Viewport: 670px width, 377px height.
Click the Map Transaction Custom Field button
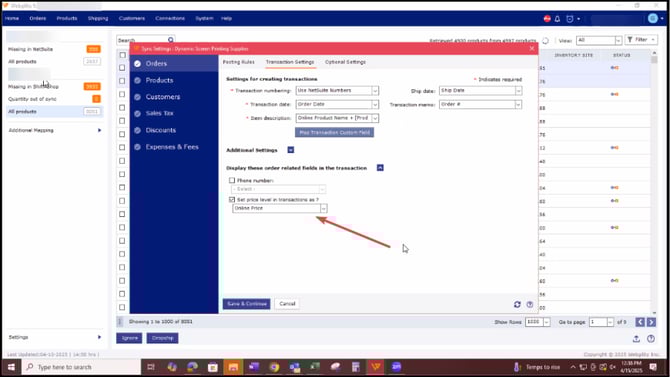[x=334, y=133]
